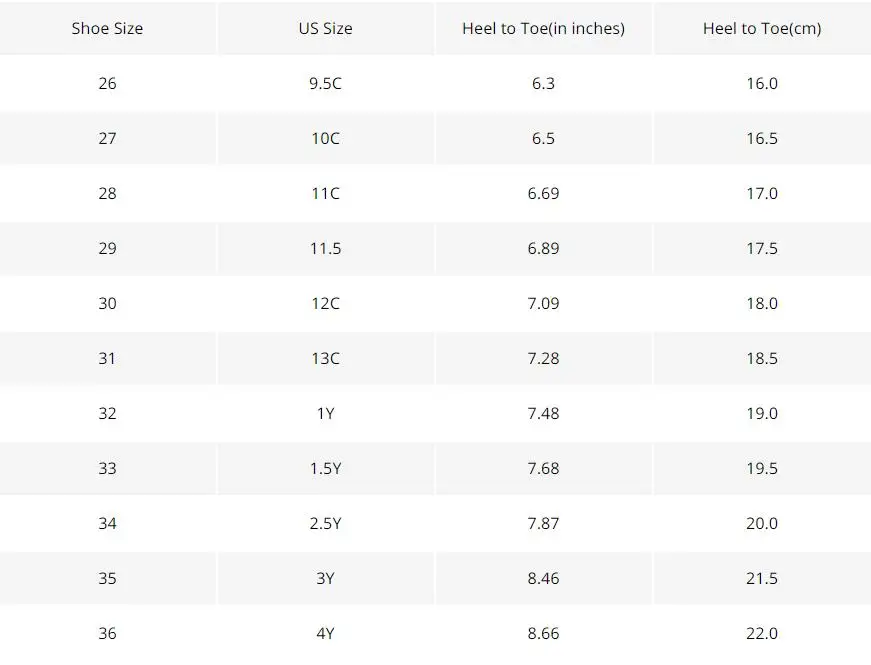Select the Heel to Toe(in inches) header
Screen dimensions: 871x665
tap(543, 28)
